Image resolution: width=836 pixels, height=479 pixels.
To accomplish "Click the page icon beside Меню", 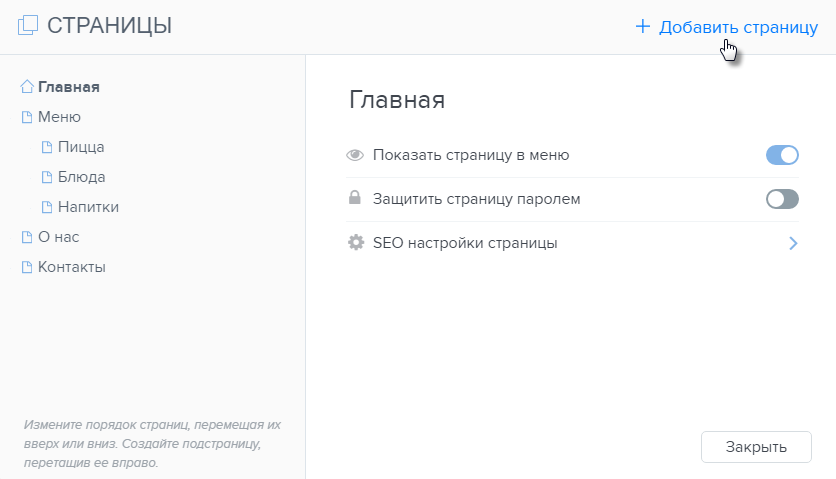I will tap(27, 117).
